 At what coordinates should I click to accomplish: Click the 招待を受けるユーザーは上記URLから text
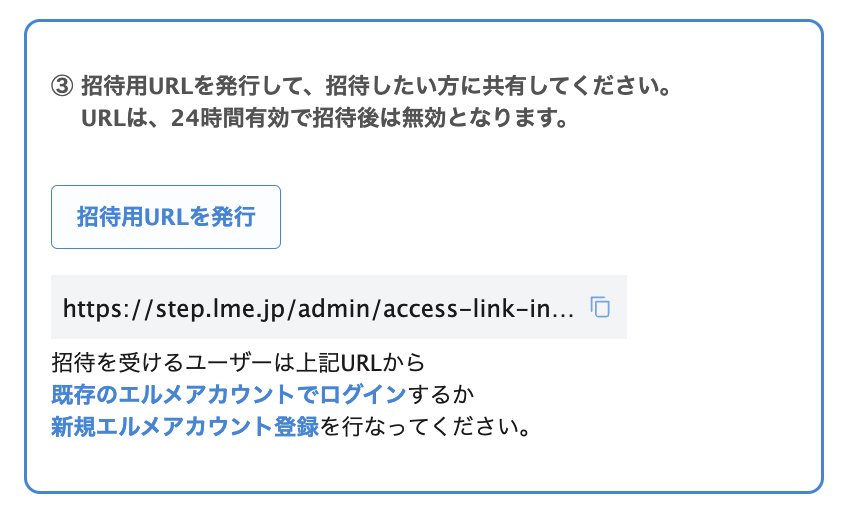pos(239,361)
